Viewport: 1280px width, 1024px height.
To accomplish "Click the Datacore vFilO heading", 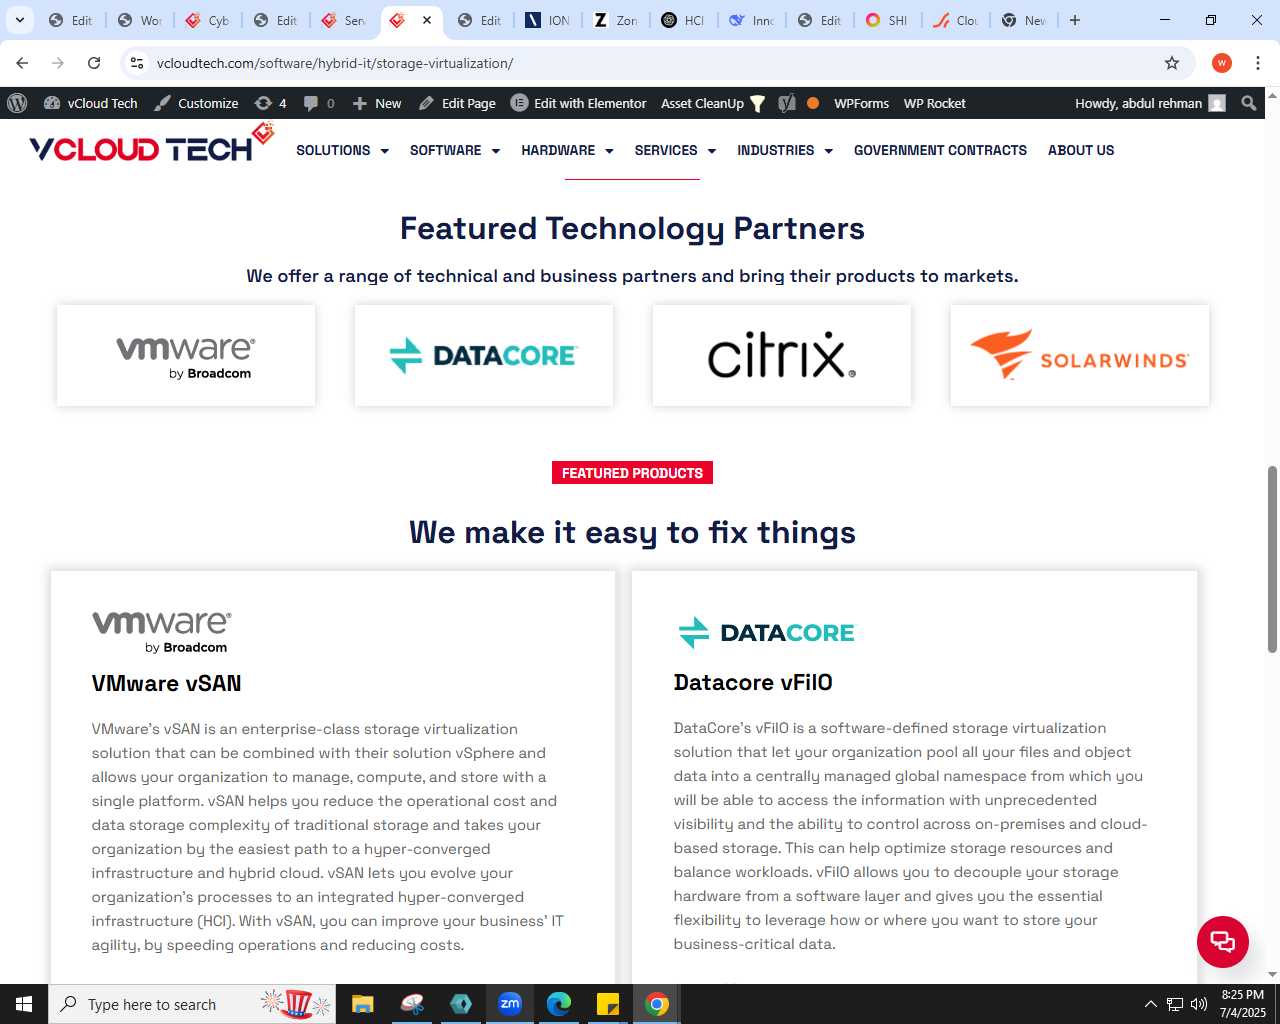I will click(x=753, y=682).
